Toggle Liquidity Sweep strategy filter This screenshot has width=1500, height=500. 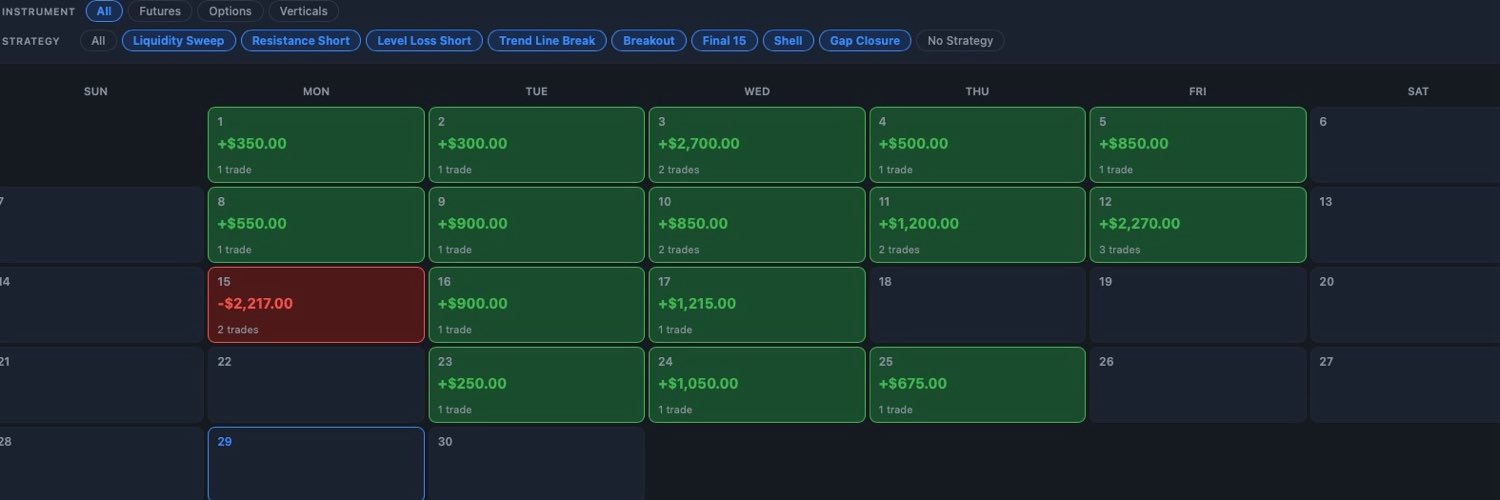pos(179,41)
